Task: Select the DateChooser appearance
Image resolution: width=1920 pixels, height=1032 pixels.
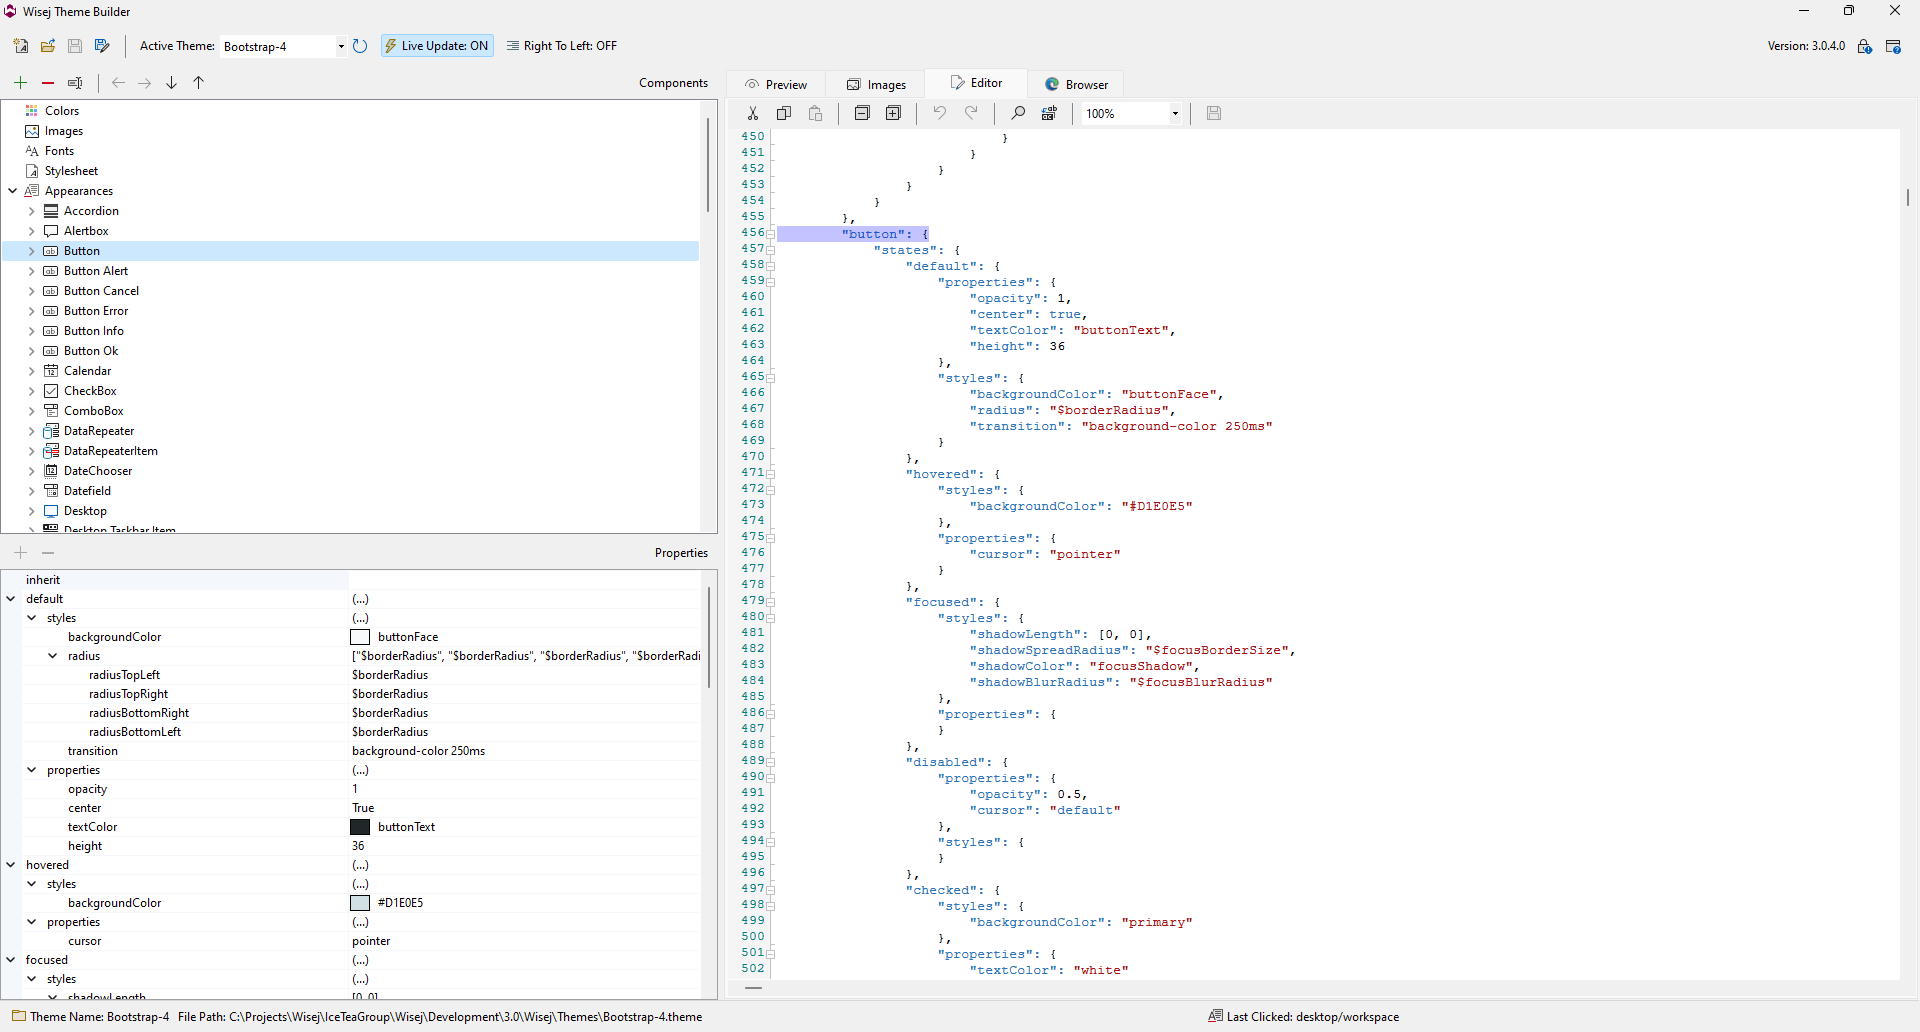Action: click(98, 471)
